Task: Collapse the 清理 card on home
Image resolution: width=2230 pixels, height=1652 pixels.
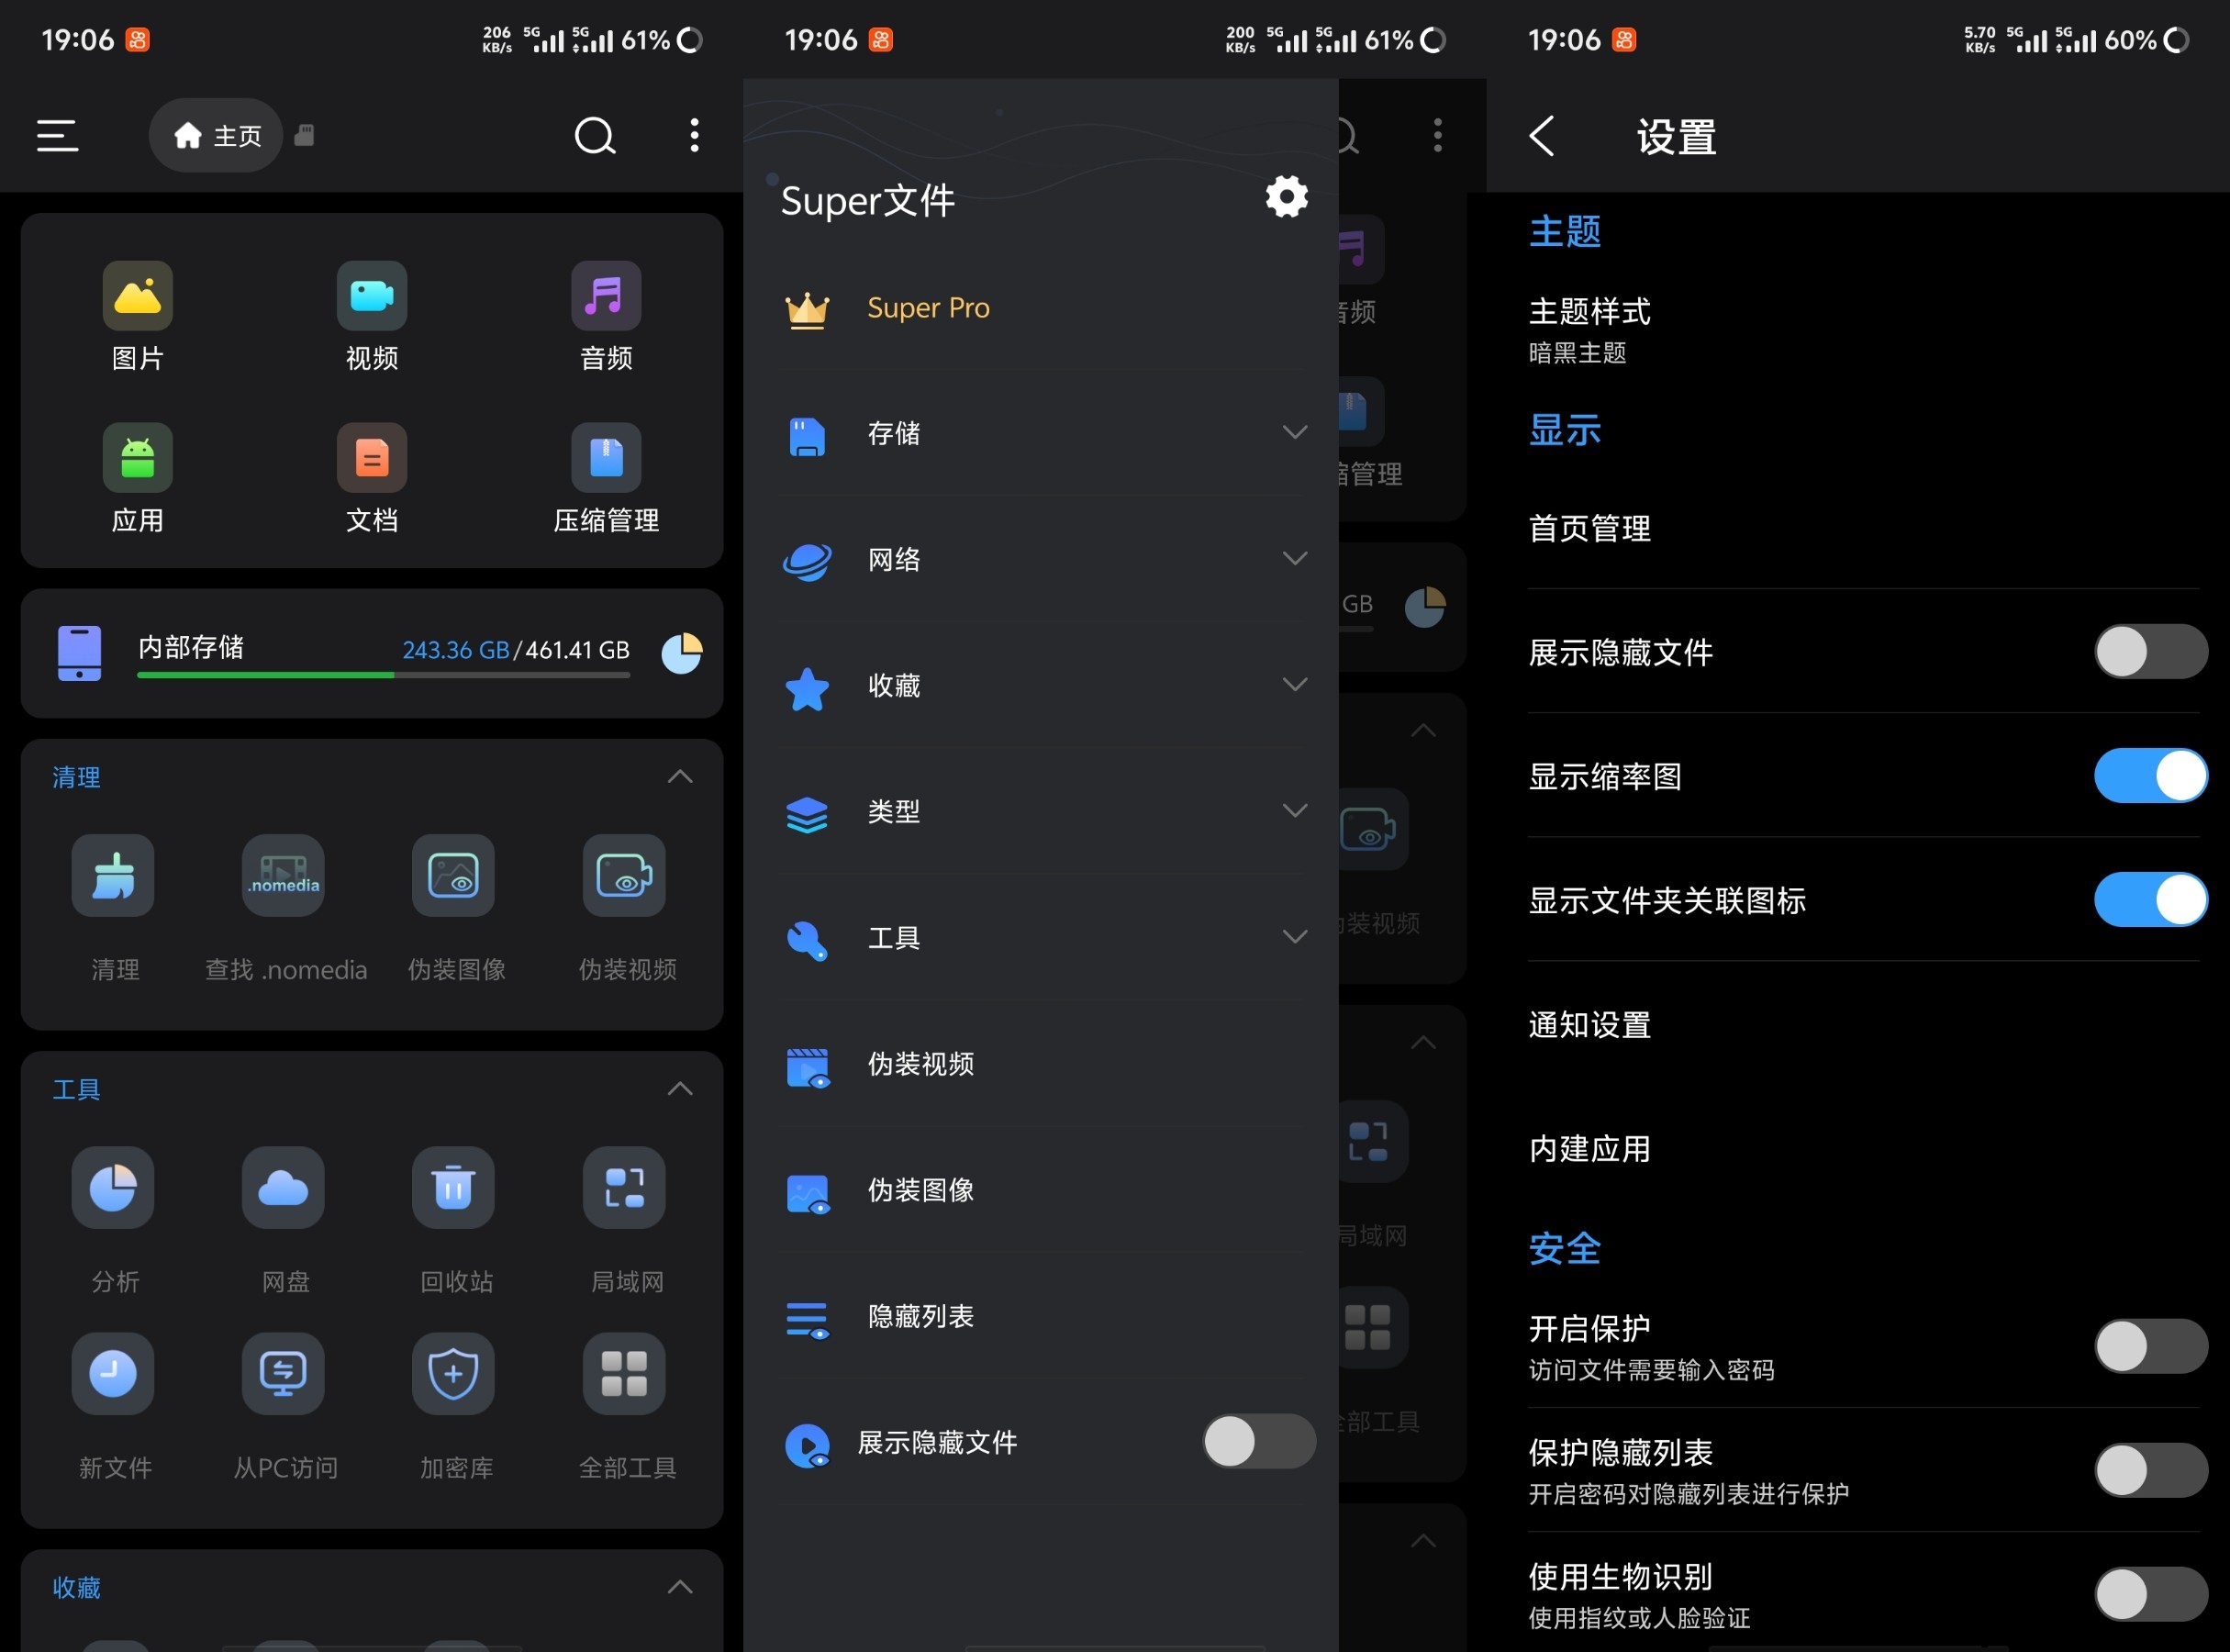Action: 680,777
